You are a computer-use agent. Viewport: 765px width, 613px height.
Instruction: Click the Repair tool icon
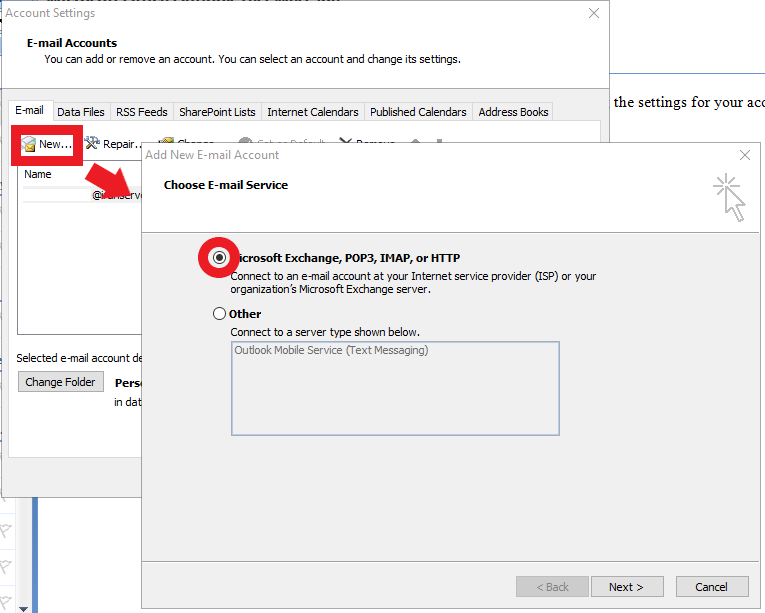click(x=92, y=145)
